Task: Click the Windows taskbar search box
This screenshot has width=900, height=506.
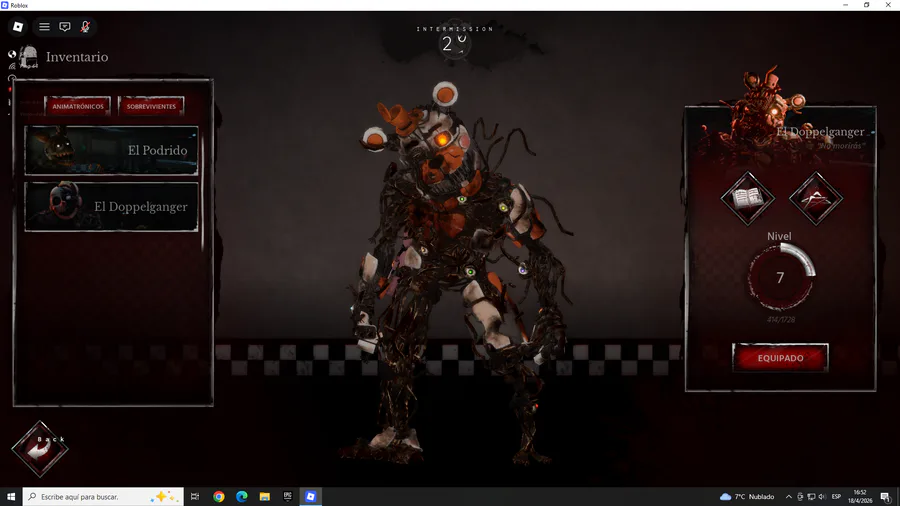Action: pyautogui.click(x=103, y=496)
